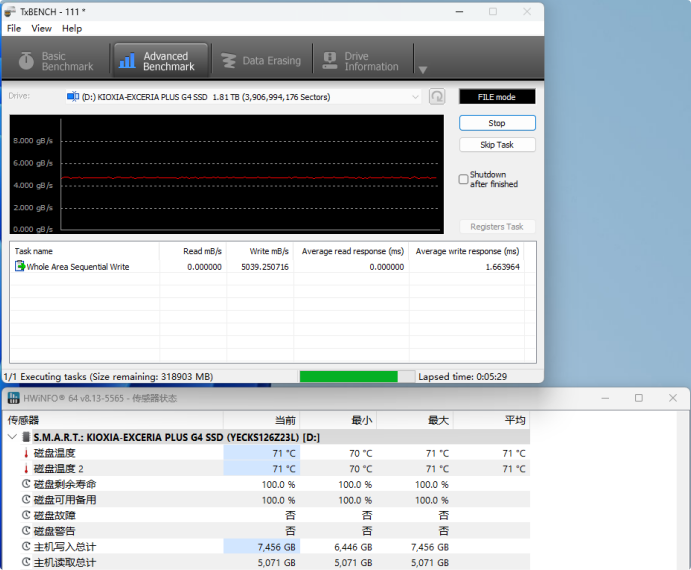The image size is (691, 570).
Task: Click the clock icon next to 磁盘剩余寿命
Action: [26, 484]
